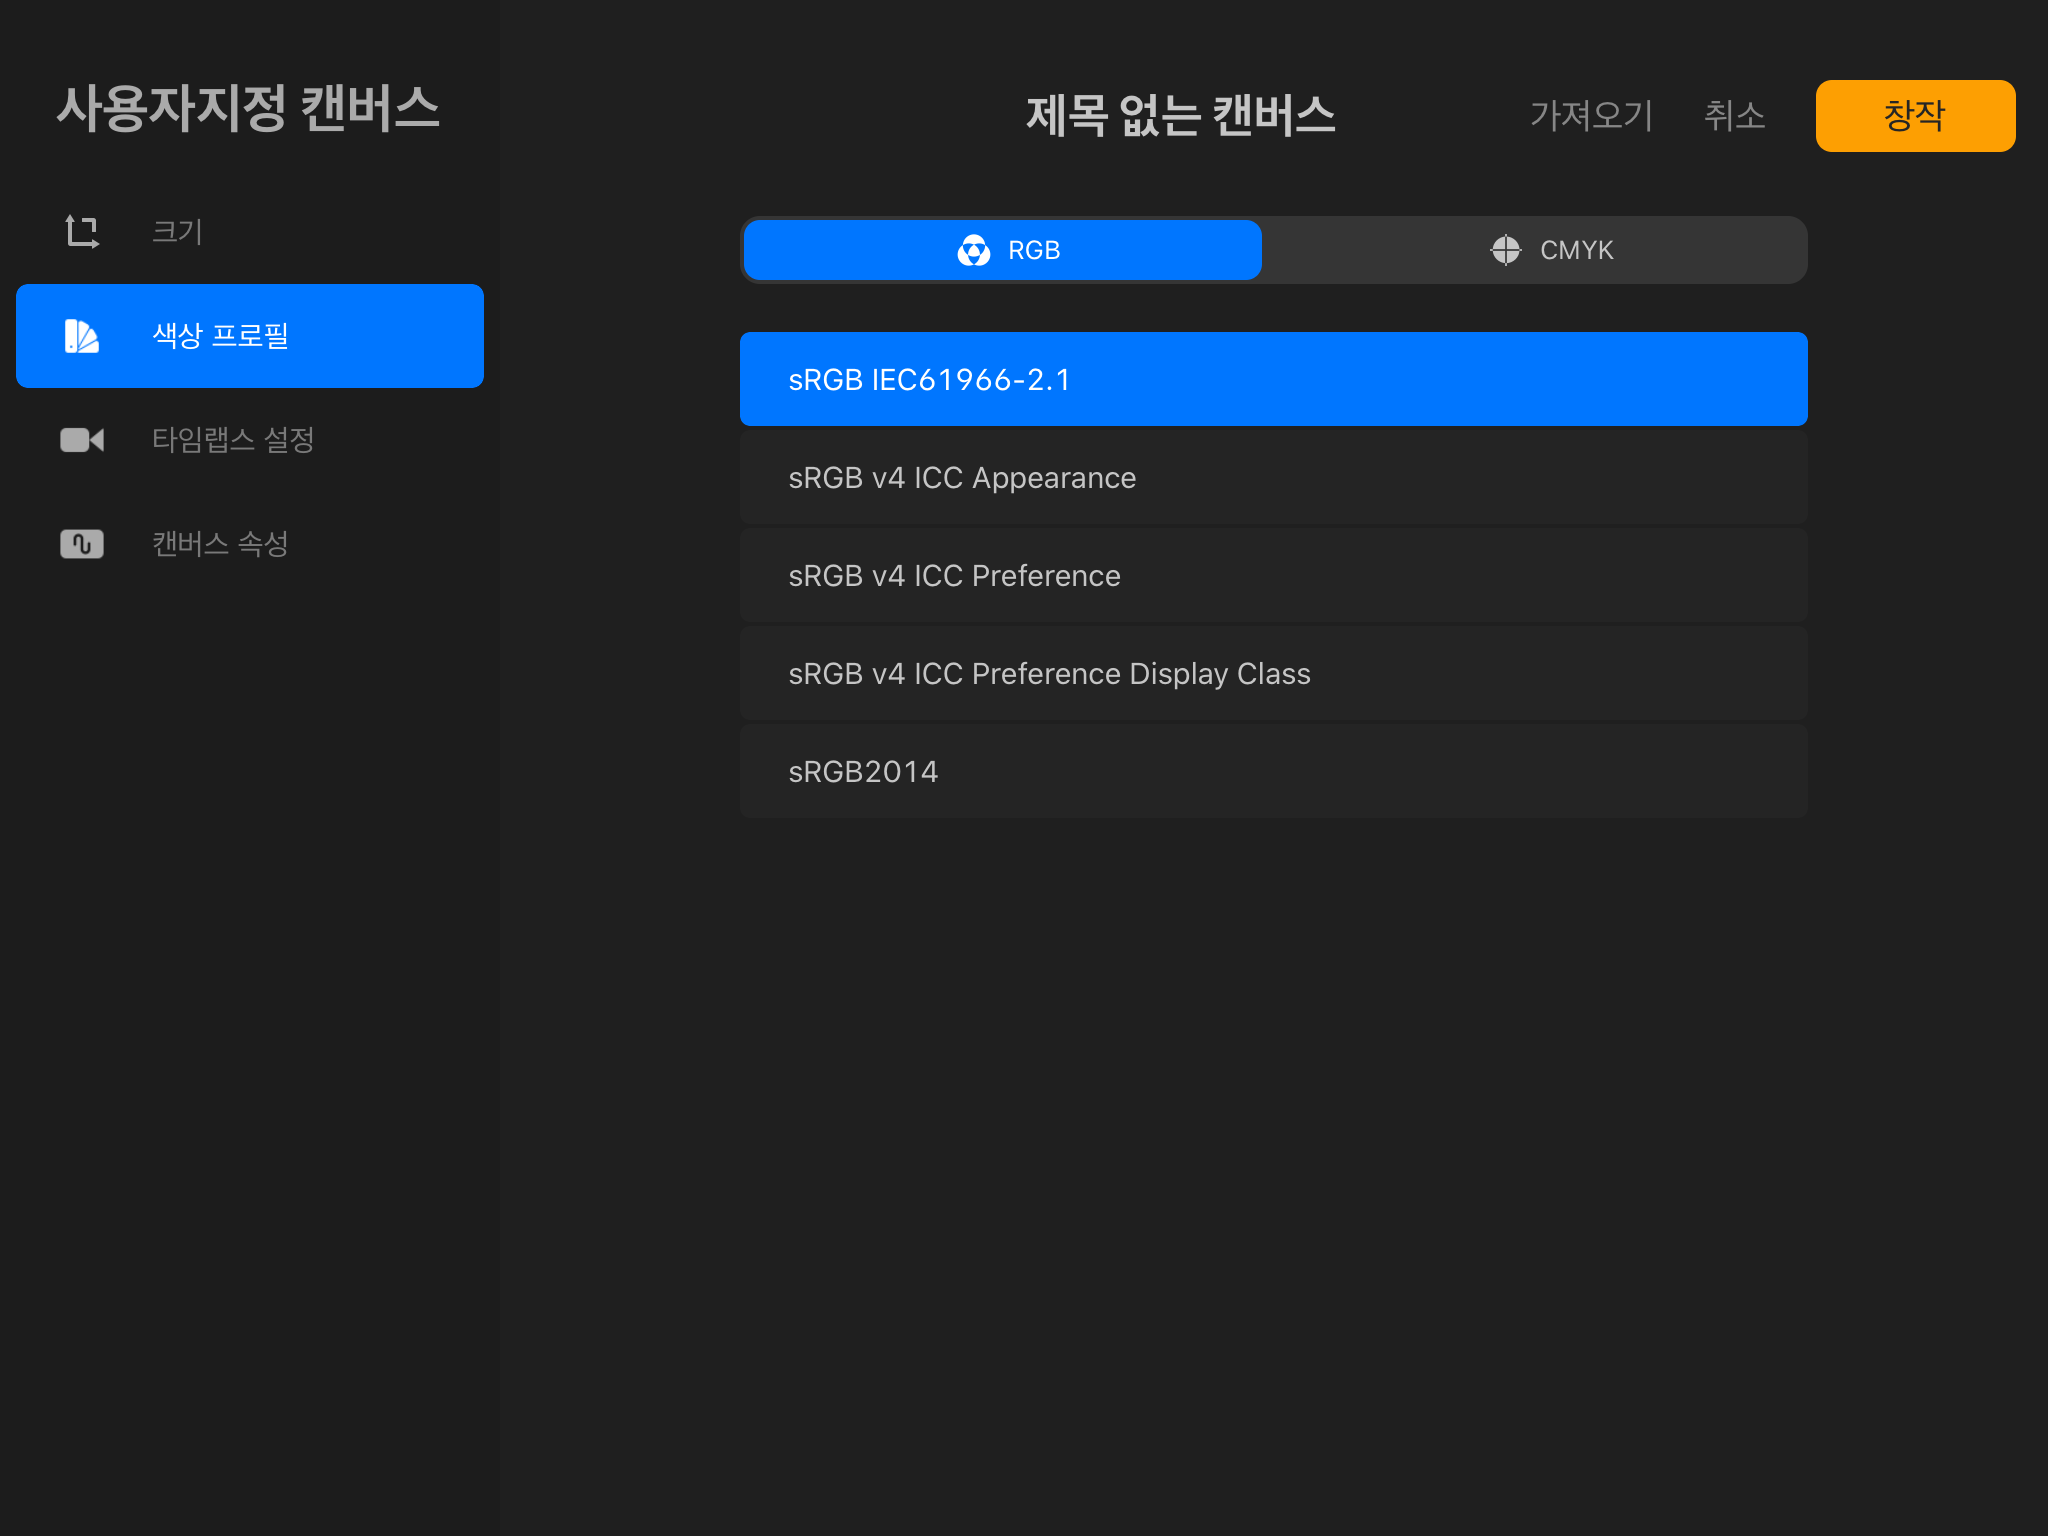
Task: Select the 색상 프로필 sidebar item
Action: 250,336
